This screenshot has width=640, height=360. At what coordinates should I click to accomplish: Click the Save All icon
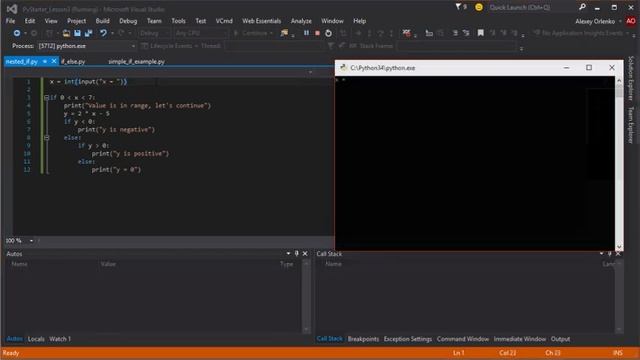coord(88,33)
